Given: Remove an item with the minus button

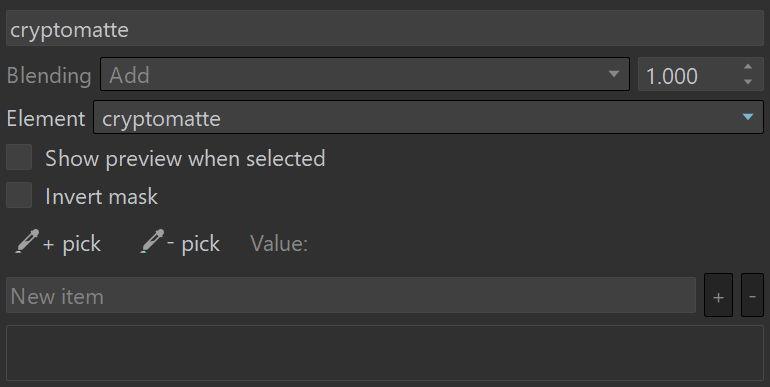Looking at the screenshot, I should [752, 295].
